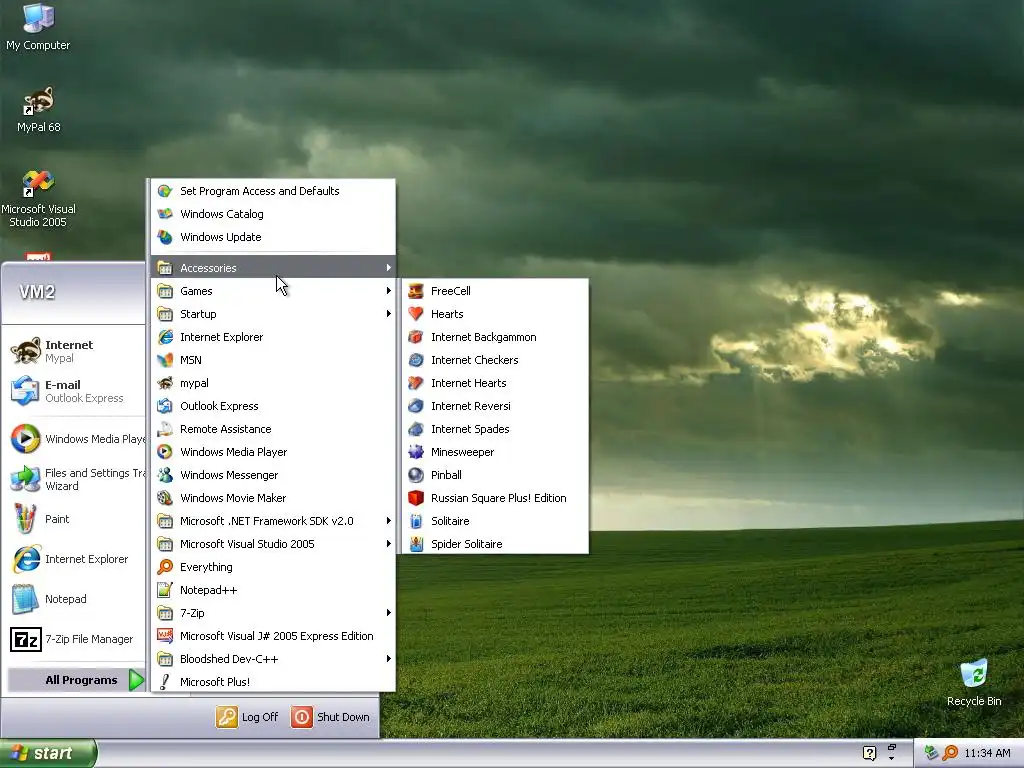Open My Computer desktop icon

click(x=38, y=26)
